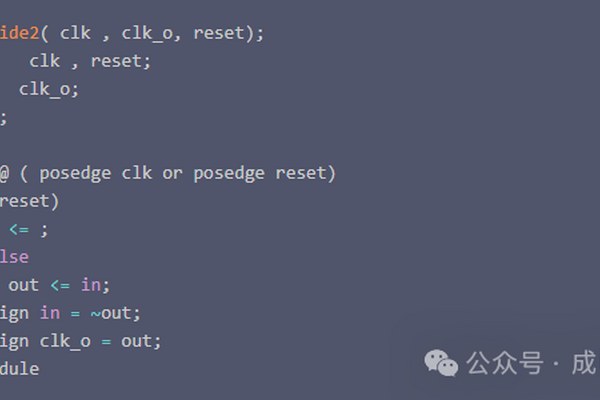The height and width of the screenshot is (400, 600).
Task: Click the standalone "clk_o;" declaration line
Action: 49,89
